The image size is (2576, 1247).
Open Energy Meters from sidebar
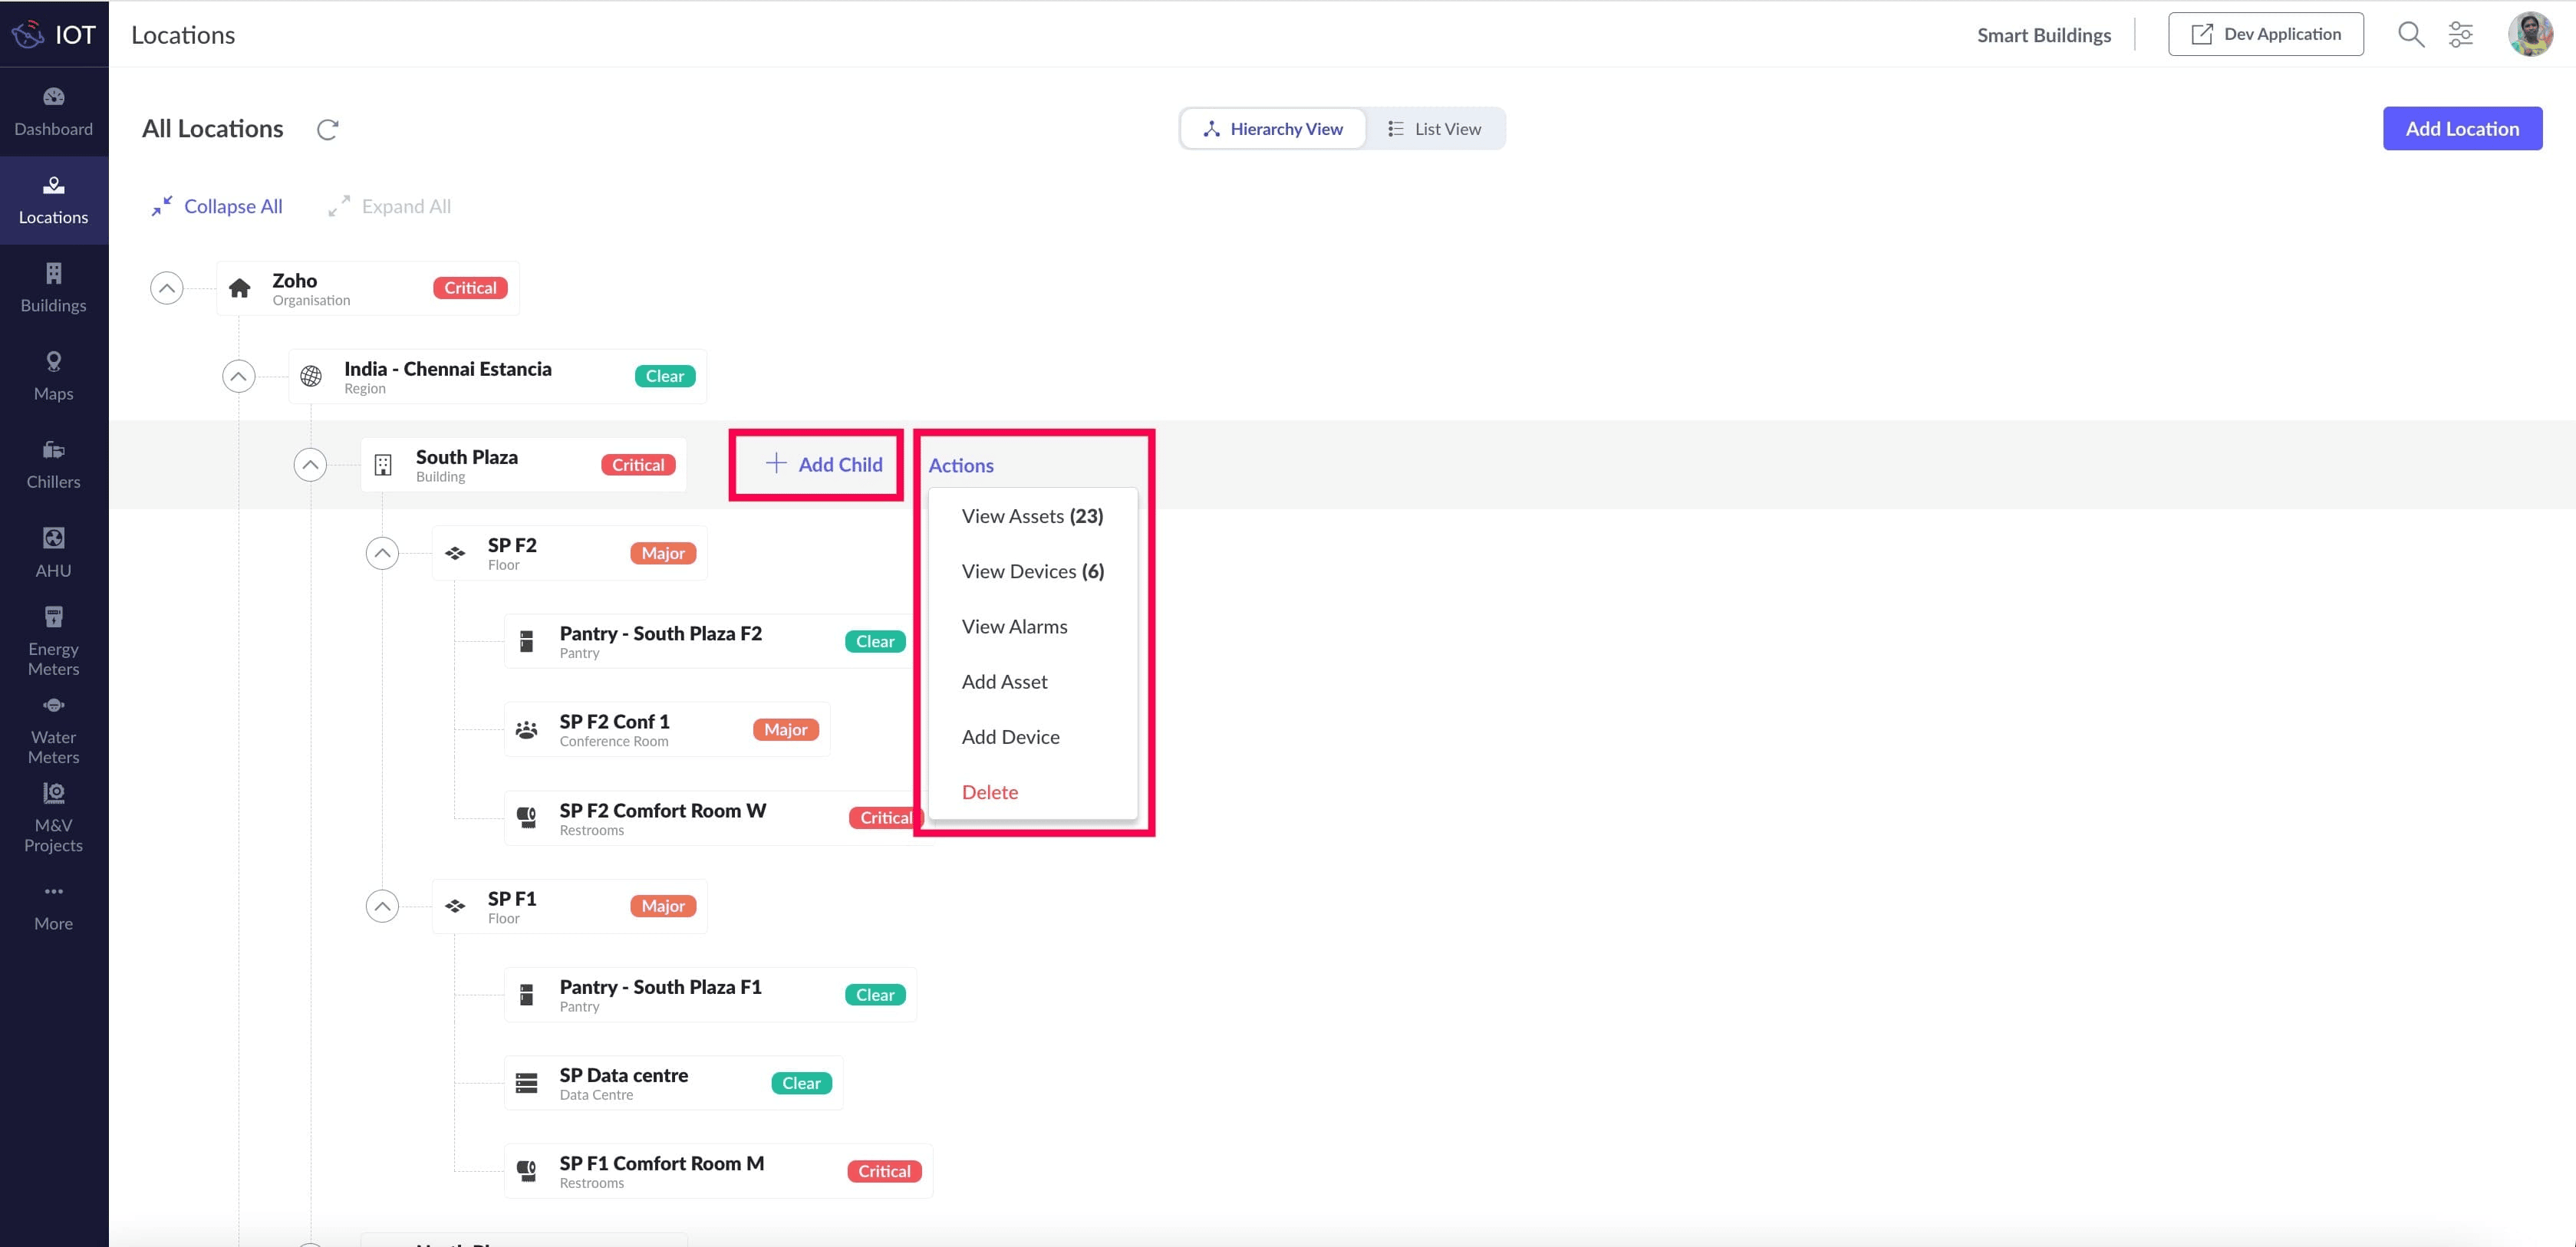point(53,641)
